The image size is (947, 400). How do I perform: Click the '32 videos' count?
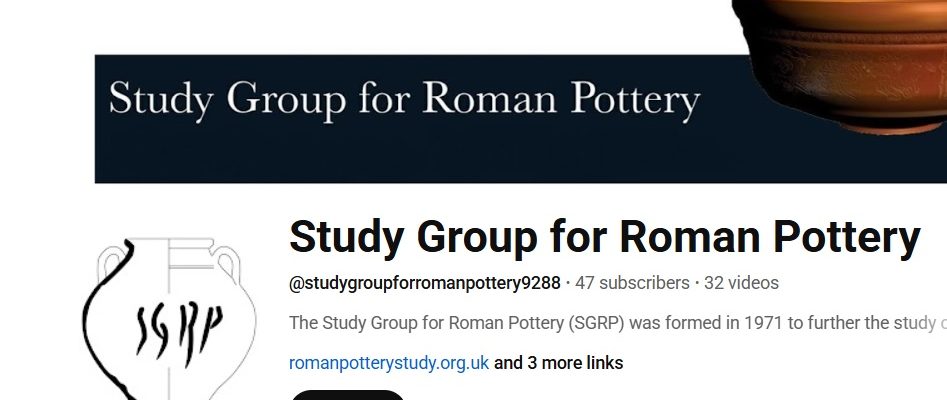coord(741,283)
